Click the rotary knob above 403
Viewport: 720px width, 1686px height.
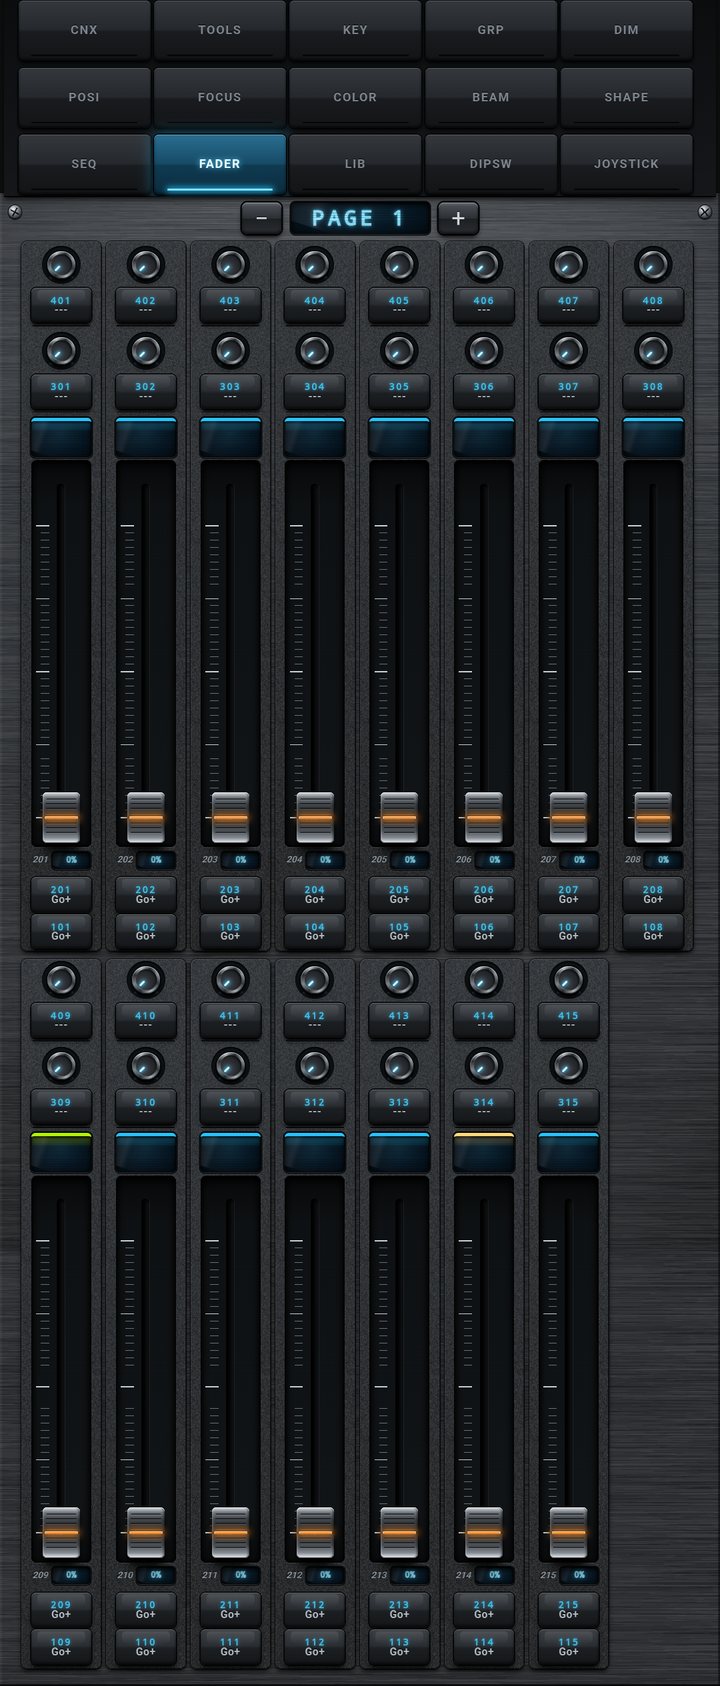pos(230,265)
